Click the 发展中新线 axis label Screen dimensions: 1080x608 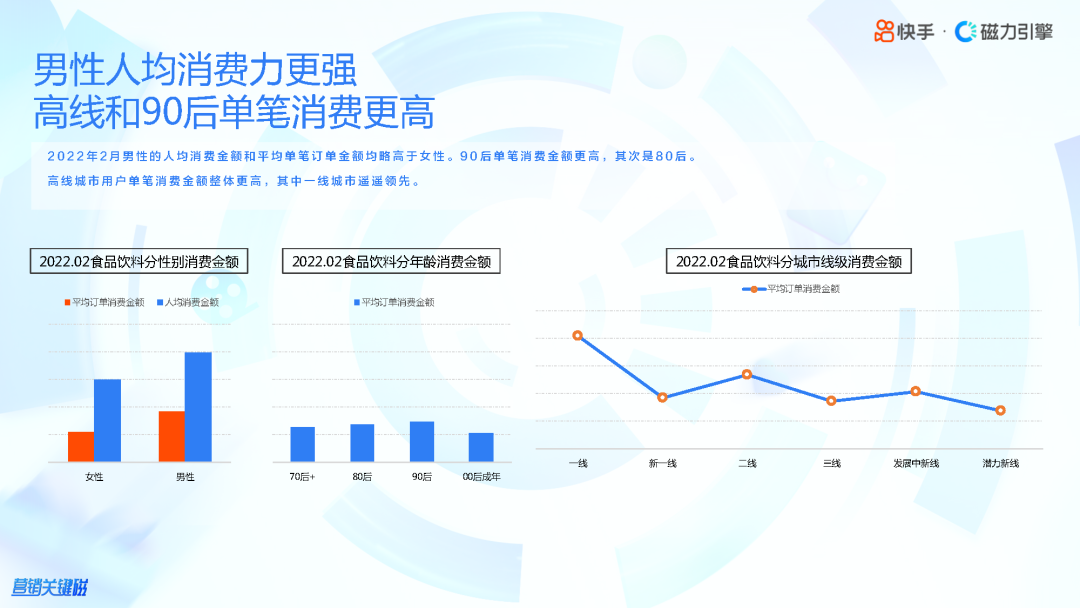tap(916, 463)
